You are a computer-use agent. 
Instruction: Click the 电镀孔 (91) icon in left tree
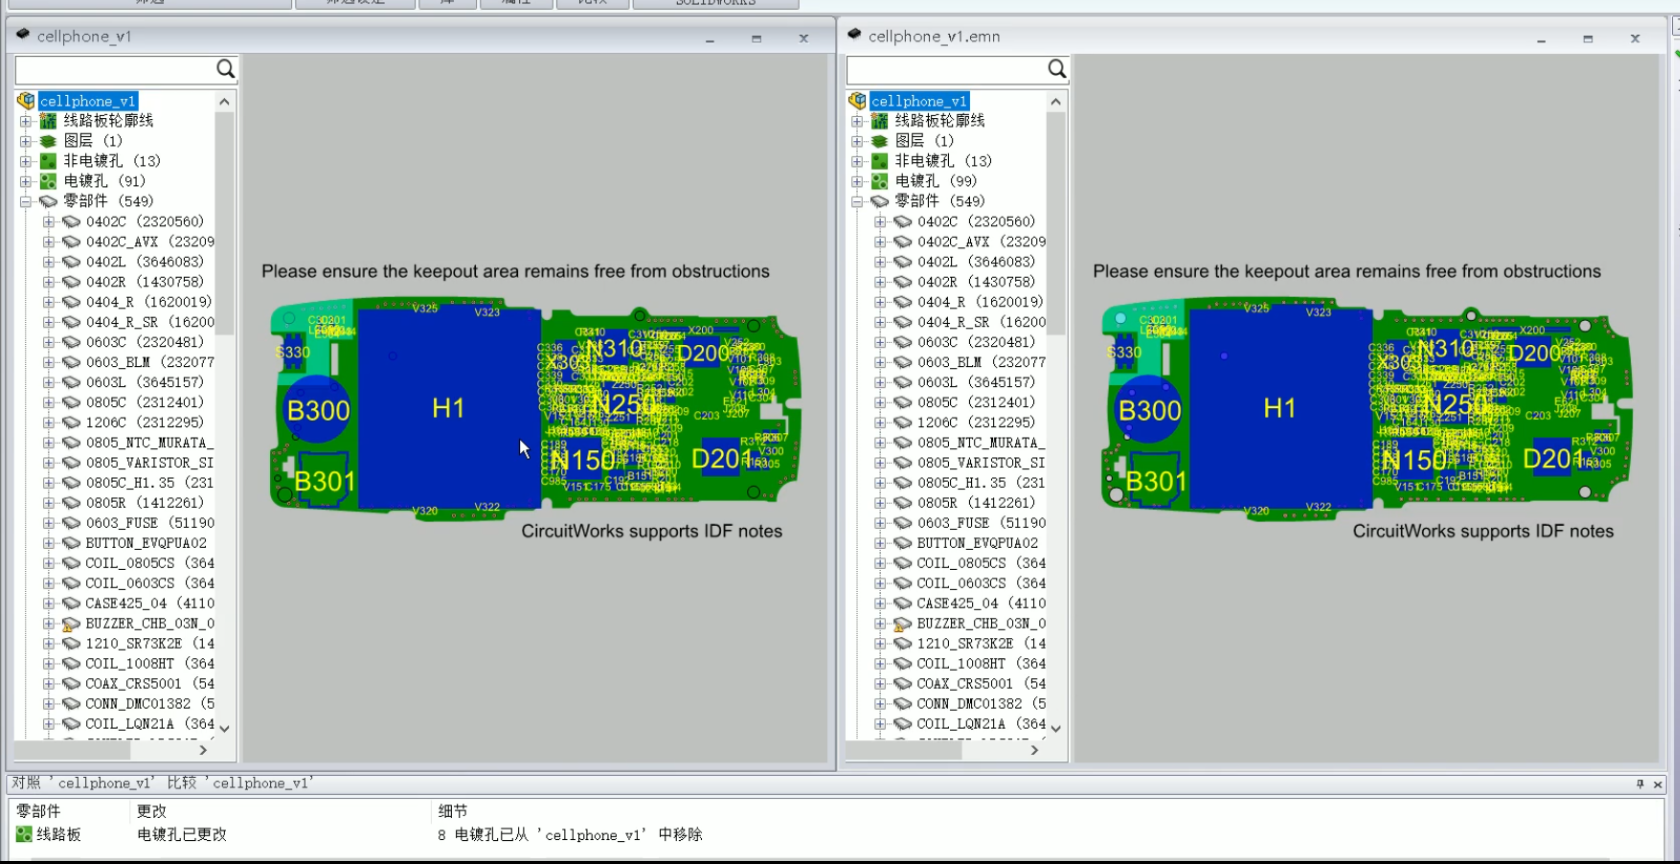(x=48, y=181)
